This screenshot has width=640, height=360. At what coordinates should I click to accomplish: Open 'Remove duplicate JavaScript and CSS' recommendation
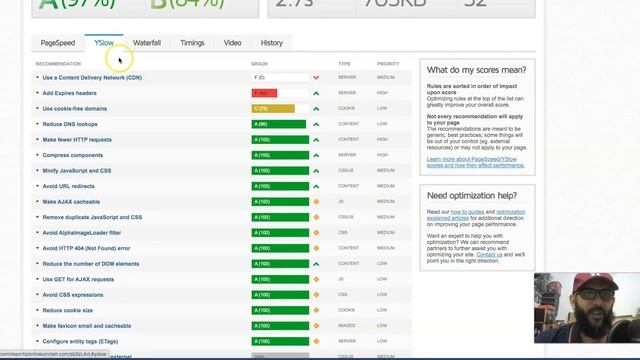click(92, 217)
